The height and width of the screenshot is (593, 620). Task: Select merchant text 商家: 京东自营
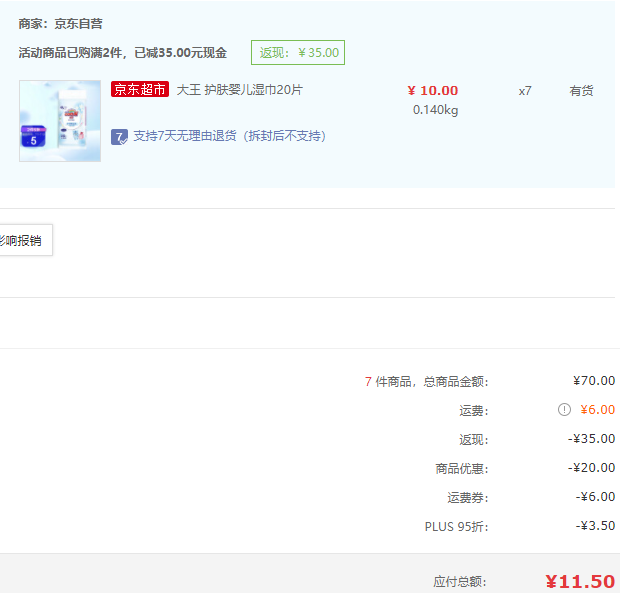coord(60,24)
